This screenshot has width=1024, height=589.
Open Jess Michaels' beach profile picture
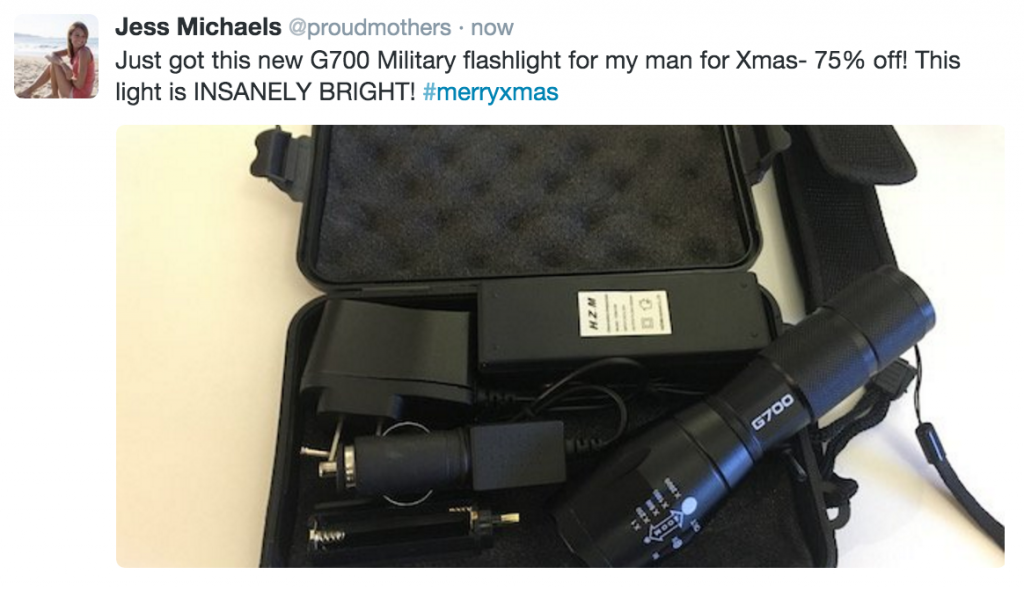(56, 57)
